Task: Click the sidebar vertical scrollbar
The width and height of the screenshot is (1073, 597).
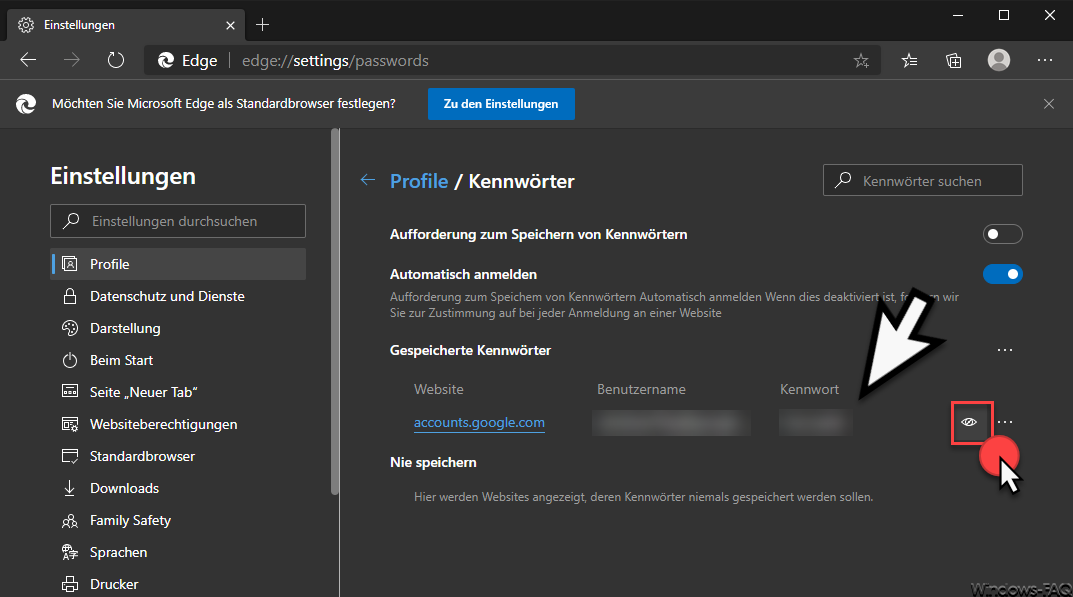Action: (x=335, y=312)
